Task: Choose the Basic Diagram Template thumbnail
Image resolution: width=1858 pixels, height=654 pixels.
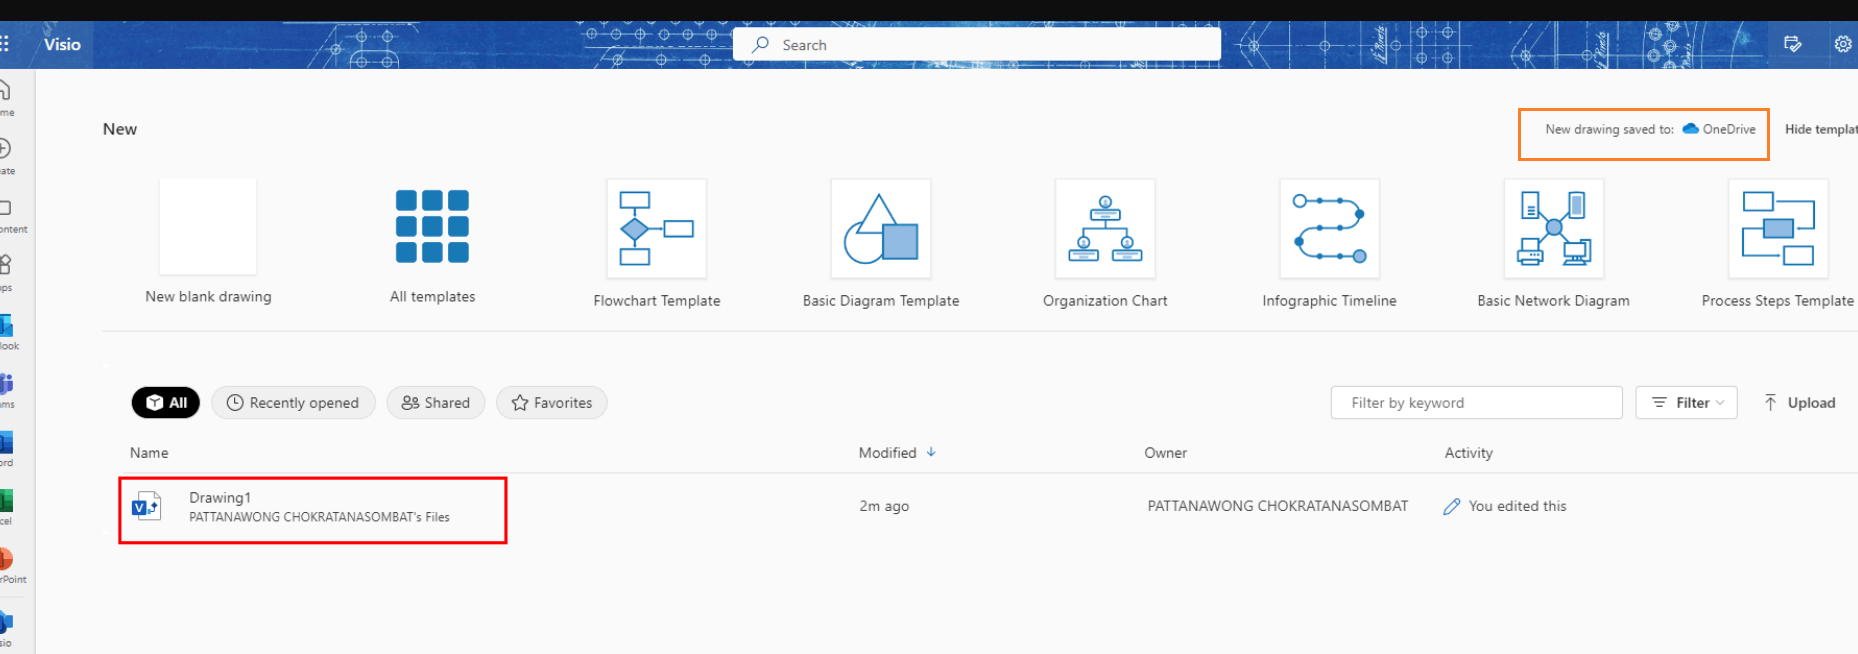Action: tap(881, 228)
